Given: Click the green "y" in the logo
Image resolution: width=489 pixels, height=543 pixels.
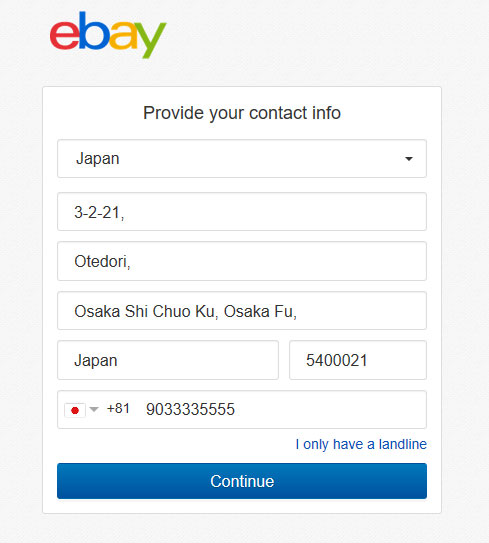Looking at the screenshot, I should click(x=150, y=40).
